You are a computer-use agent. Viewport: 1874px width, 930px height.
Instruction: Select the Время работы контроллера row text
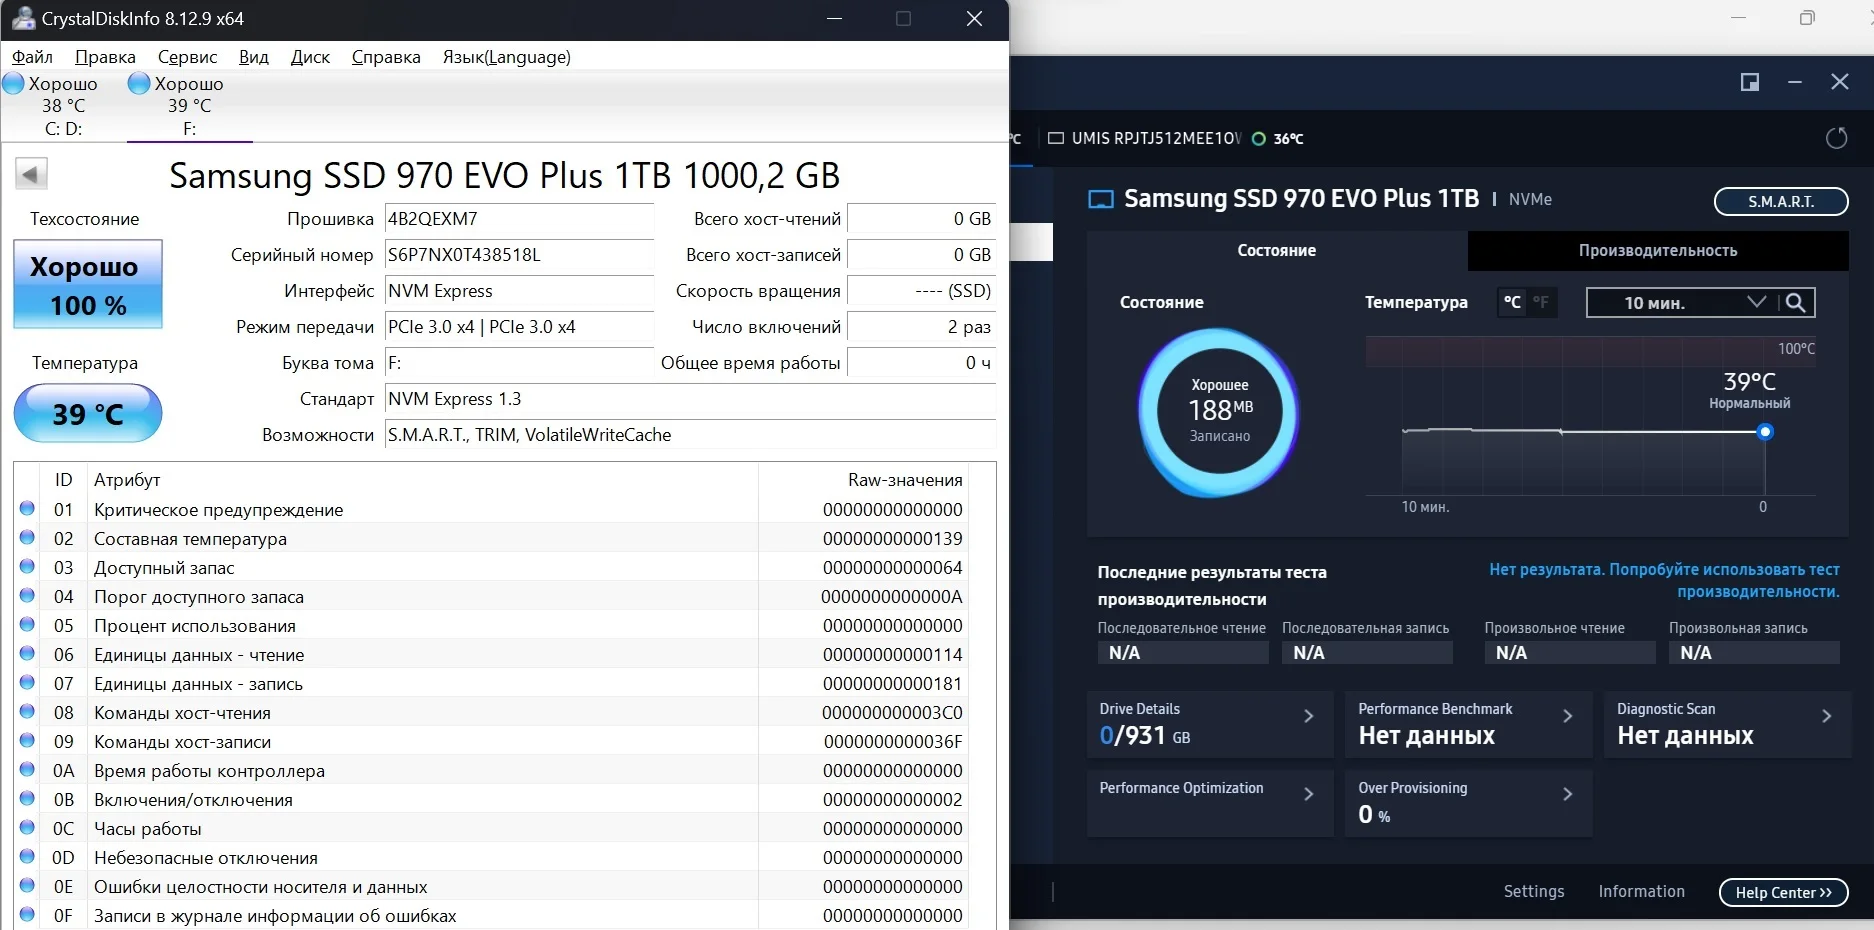[209, 771]
